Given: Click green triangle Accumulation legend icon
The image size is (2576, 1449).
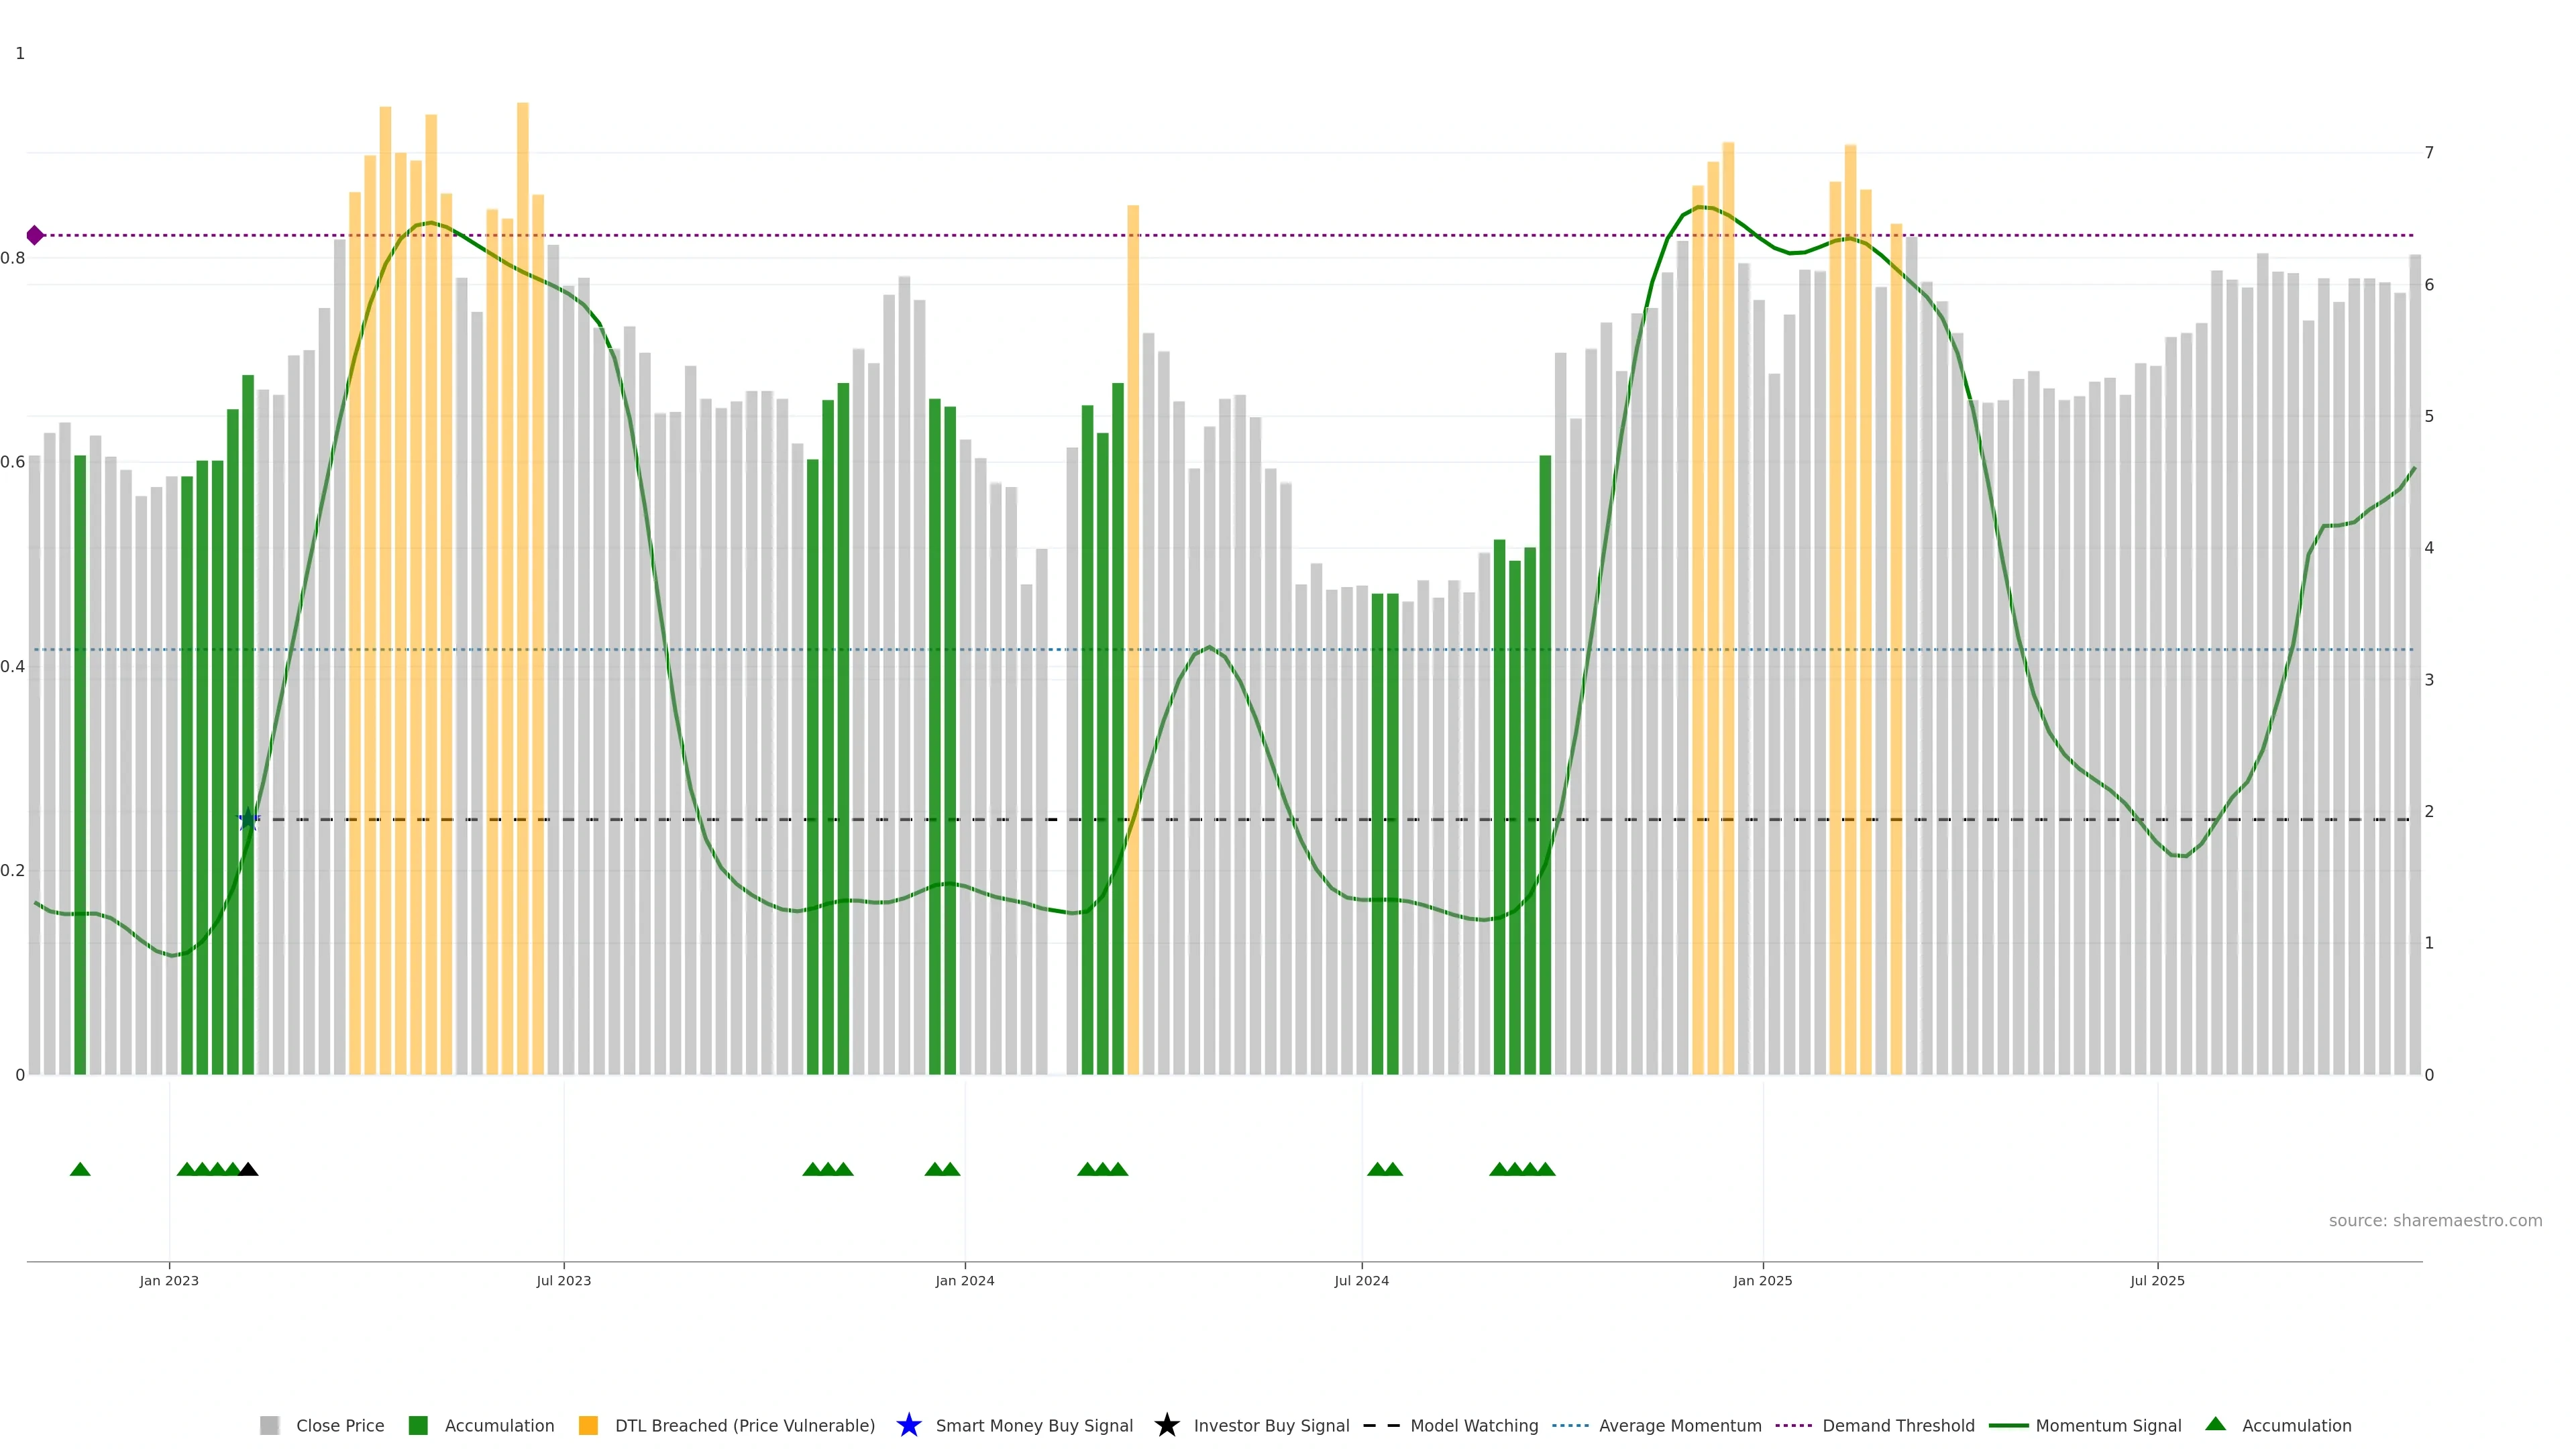Looking at the screenshot, I should coord(2215,1424).
